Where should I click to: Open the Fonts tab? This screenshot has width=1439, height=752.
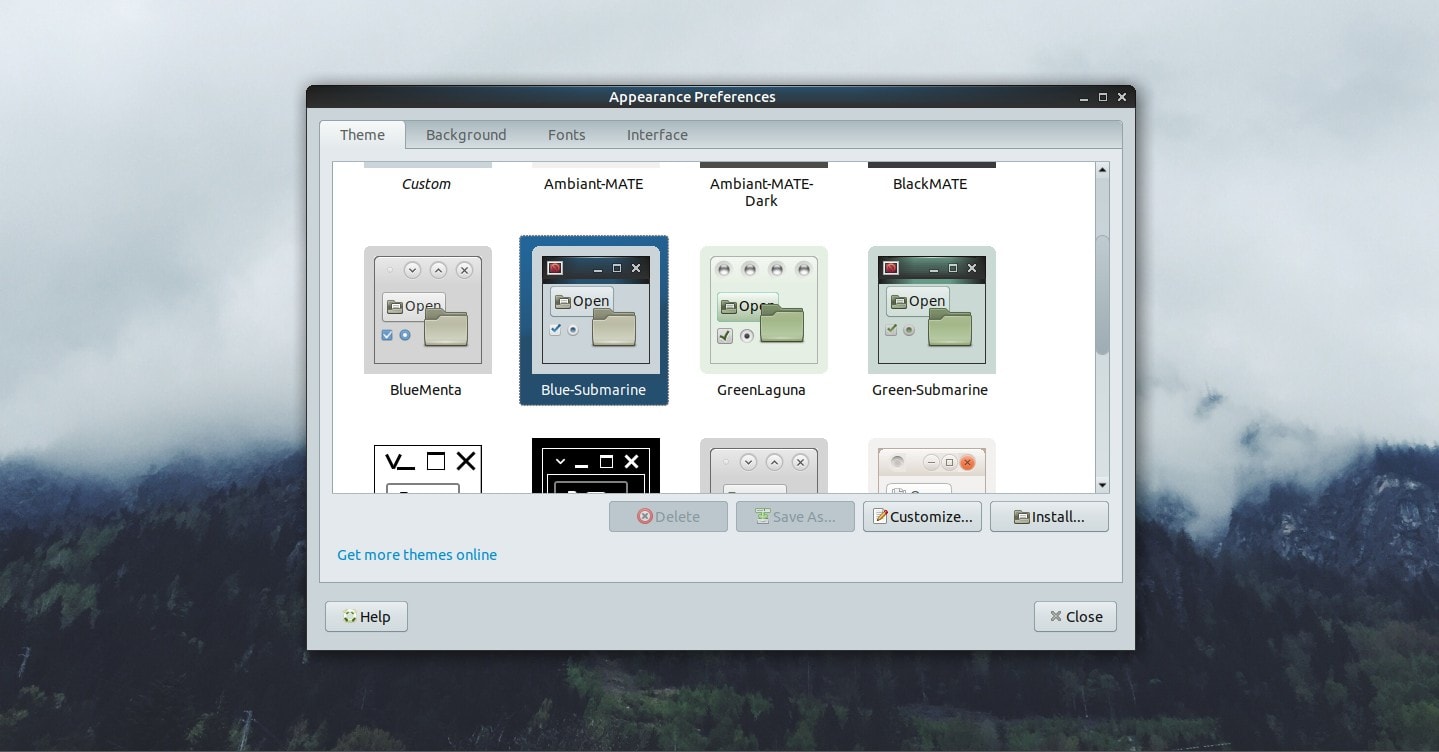tap(566, 135)
